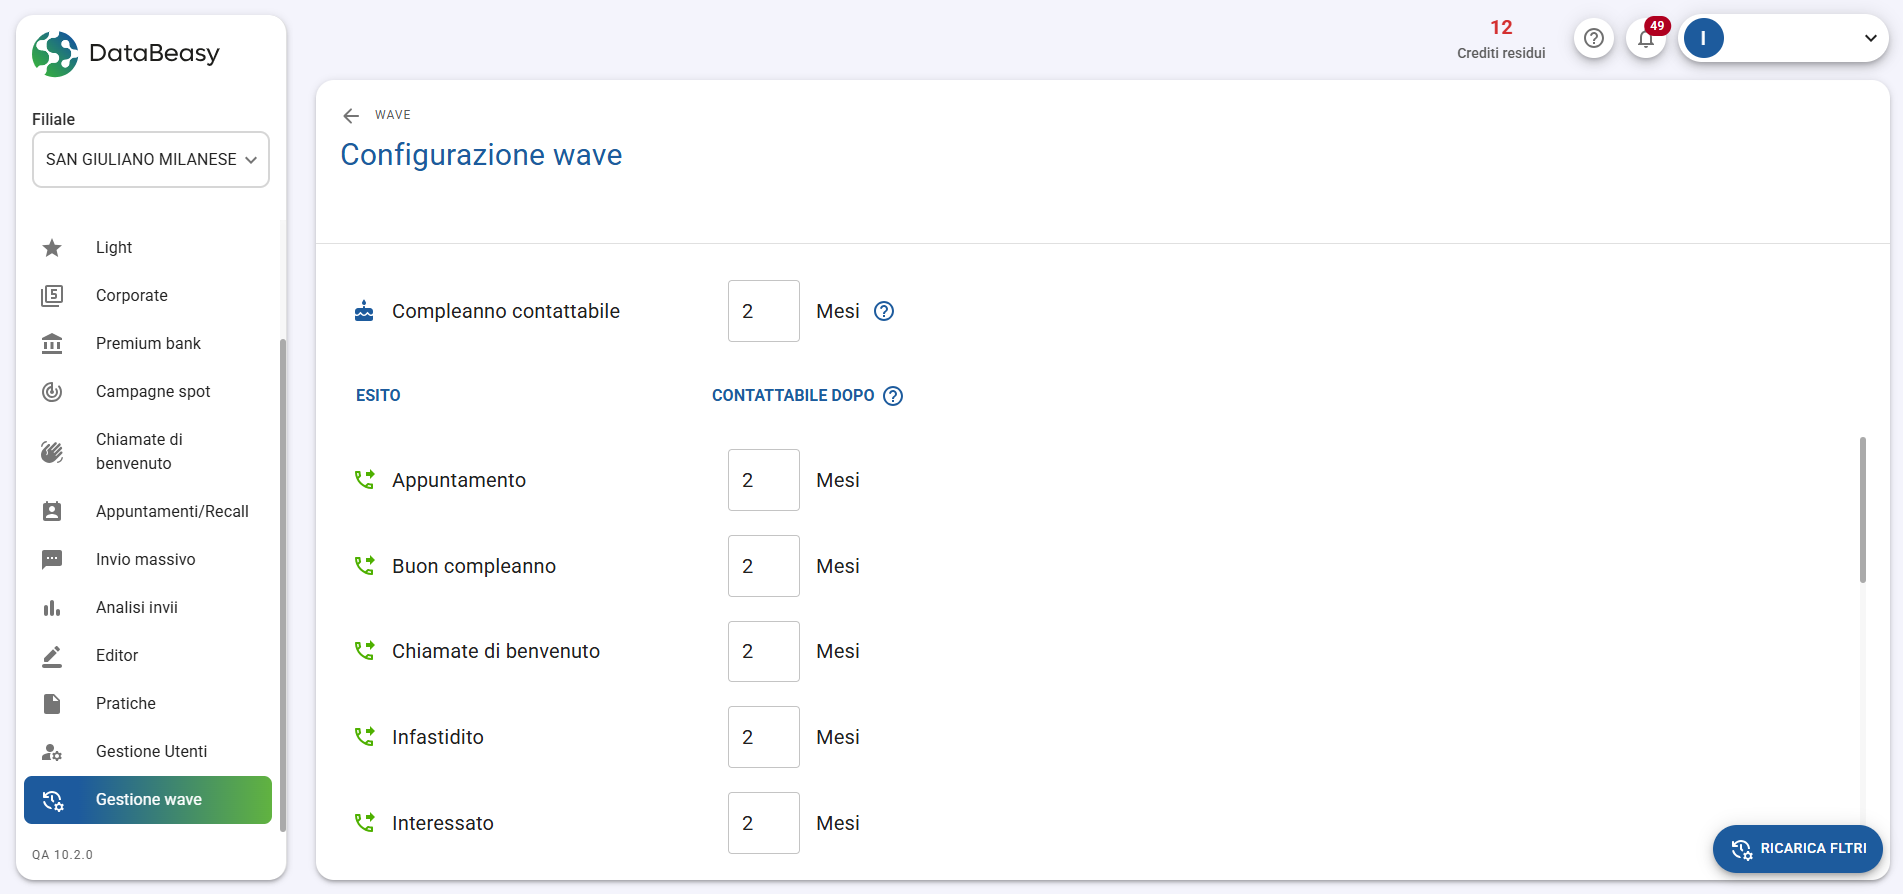1903x894 pixels.
Task: Expand the Filiale SAN GIULIANO MILANESE dropdown
Action: pos(151,160)
